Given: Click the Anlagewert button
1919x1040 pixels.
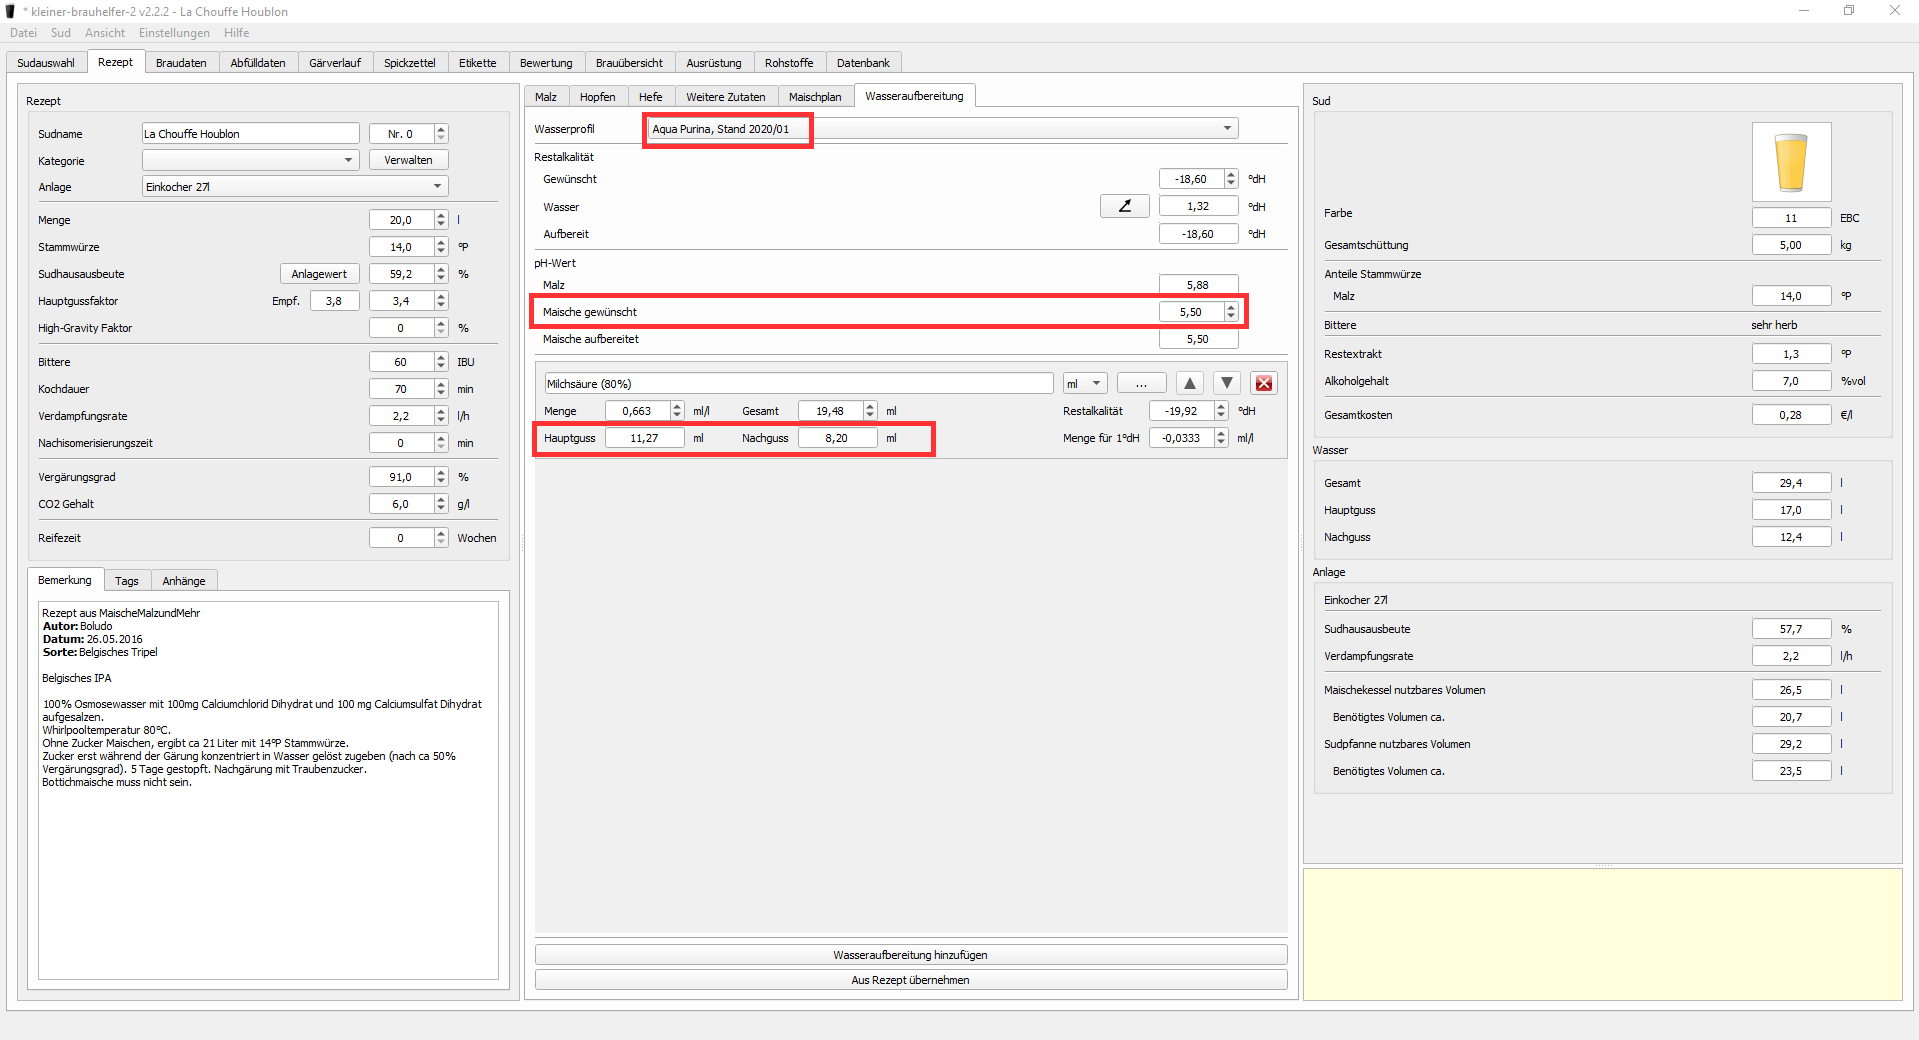Looking at the screenshot, I should point(319,274).
